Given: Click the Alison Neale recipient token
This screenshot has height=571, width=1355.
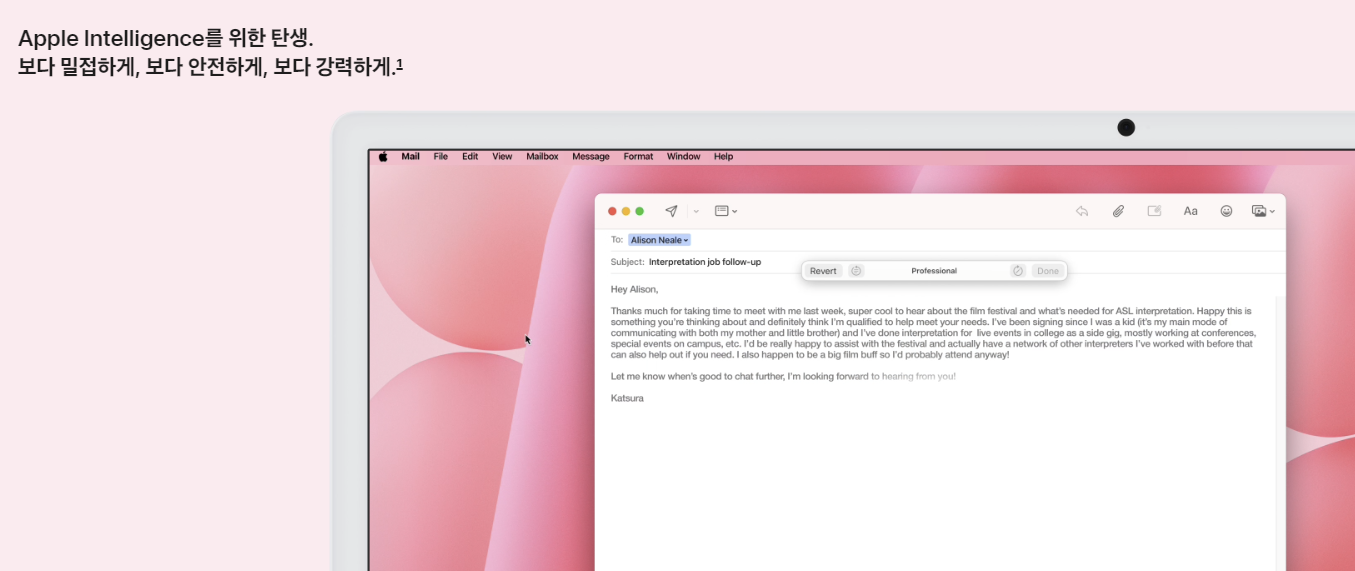Looking at the screenshot, I should coord(659,240).
